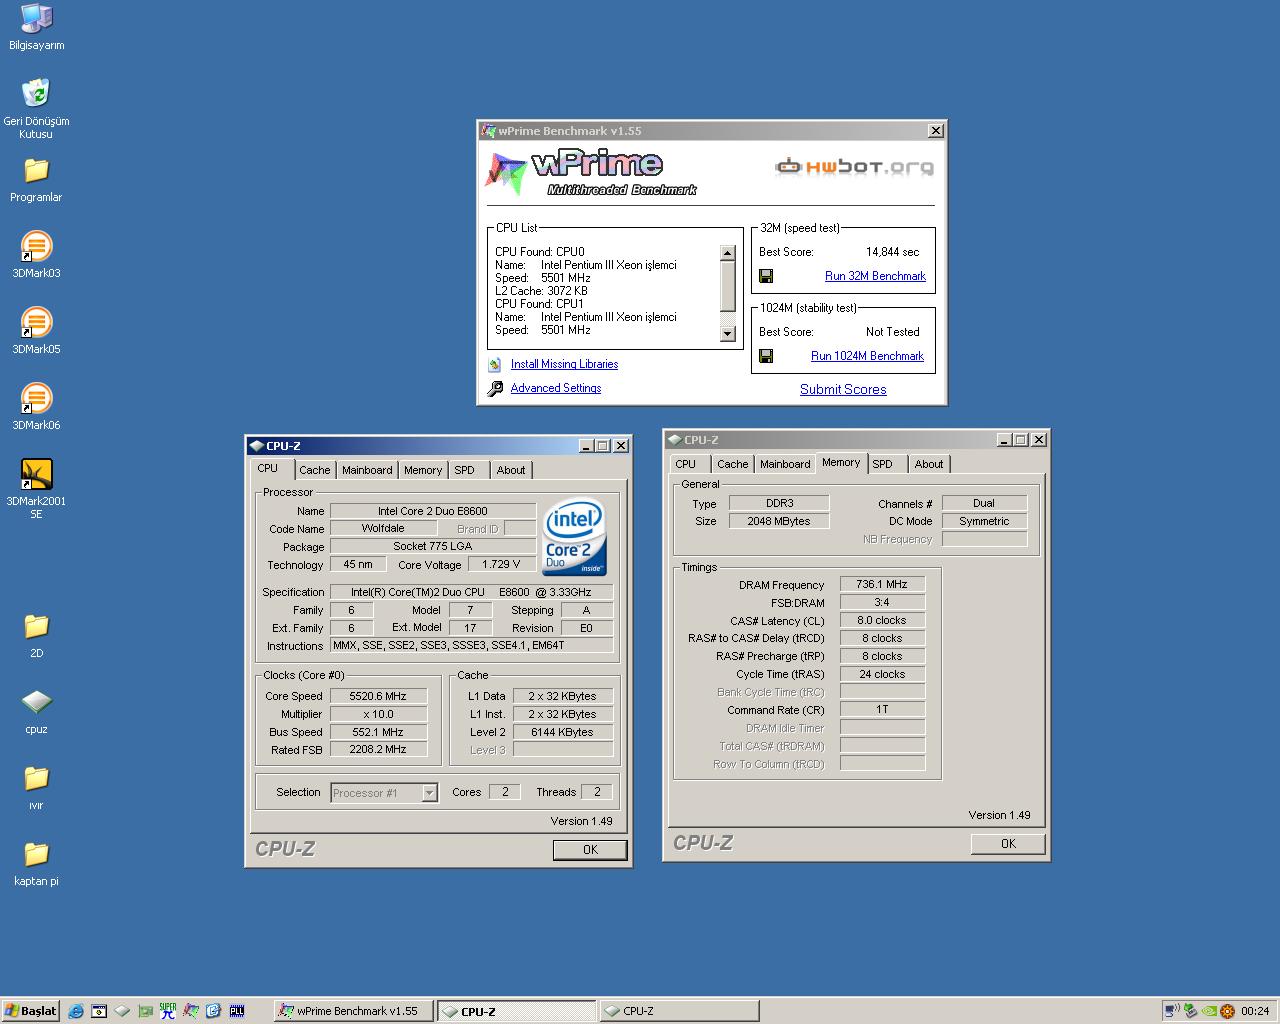Open the Processor #1 selection dropdown
This screenshot has width=1280, height=1024.
[x=429, y=793]
